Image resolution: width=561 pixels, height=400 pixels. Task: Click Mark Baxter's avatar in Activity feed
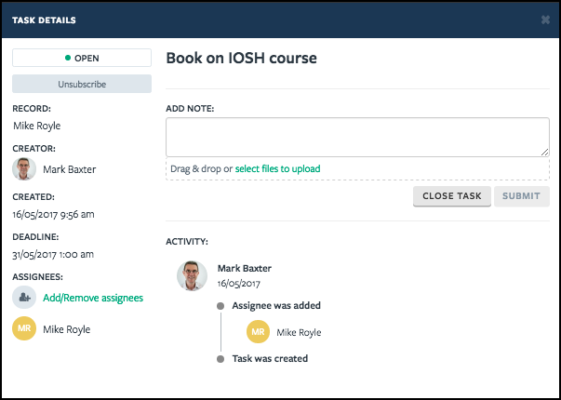192,275
